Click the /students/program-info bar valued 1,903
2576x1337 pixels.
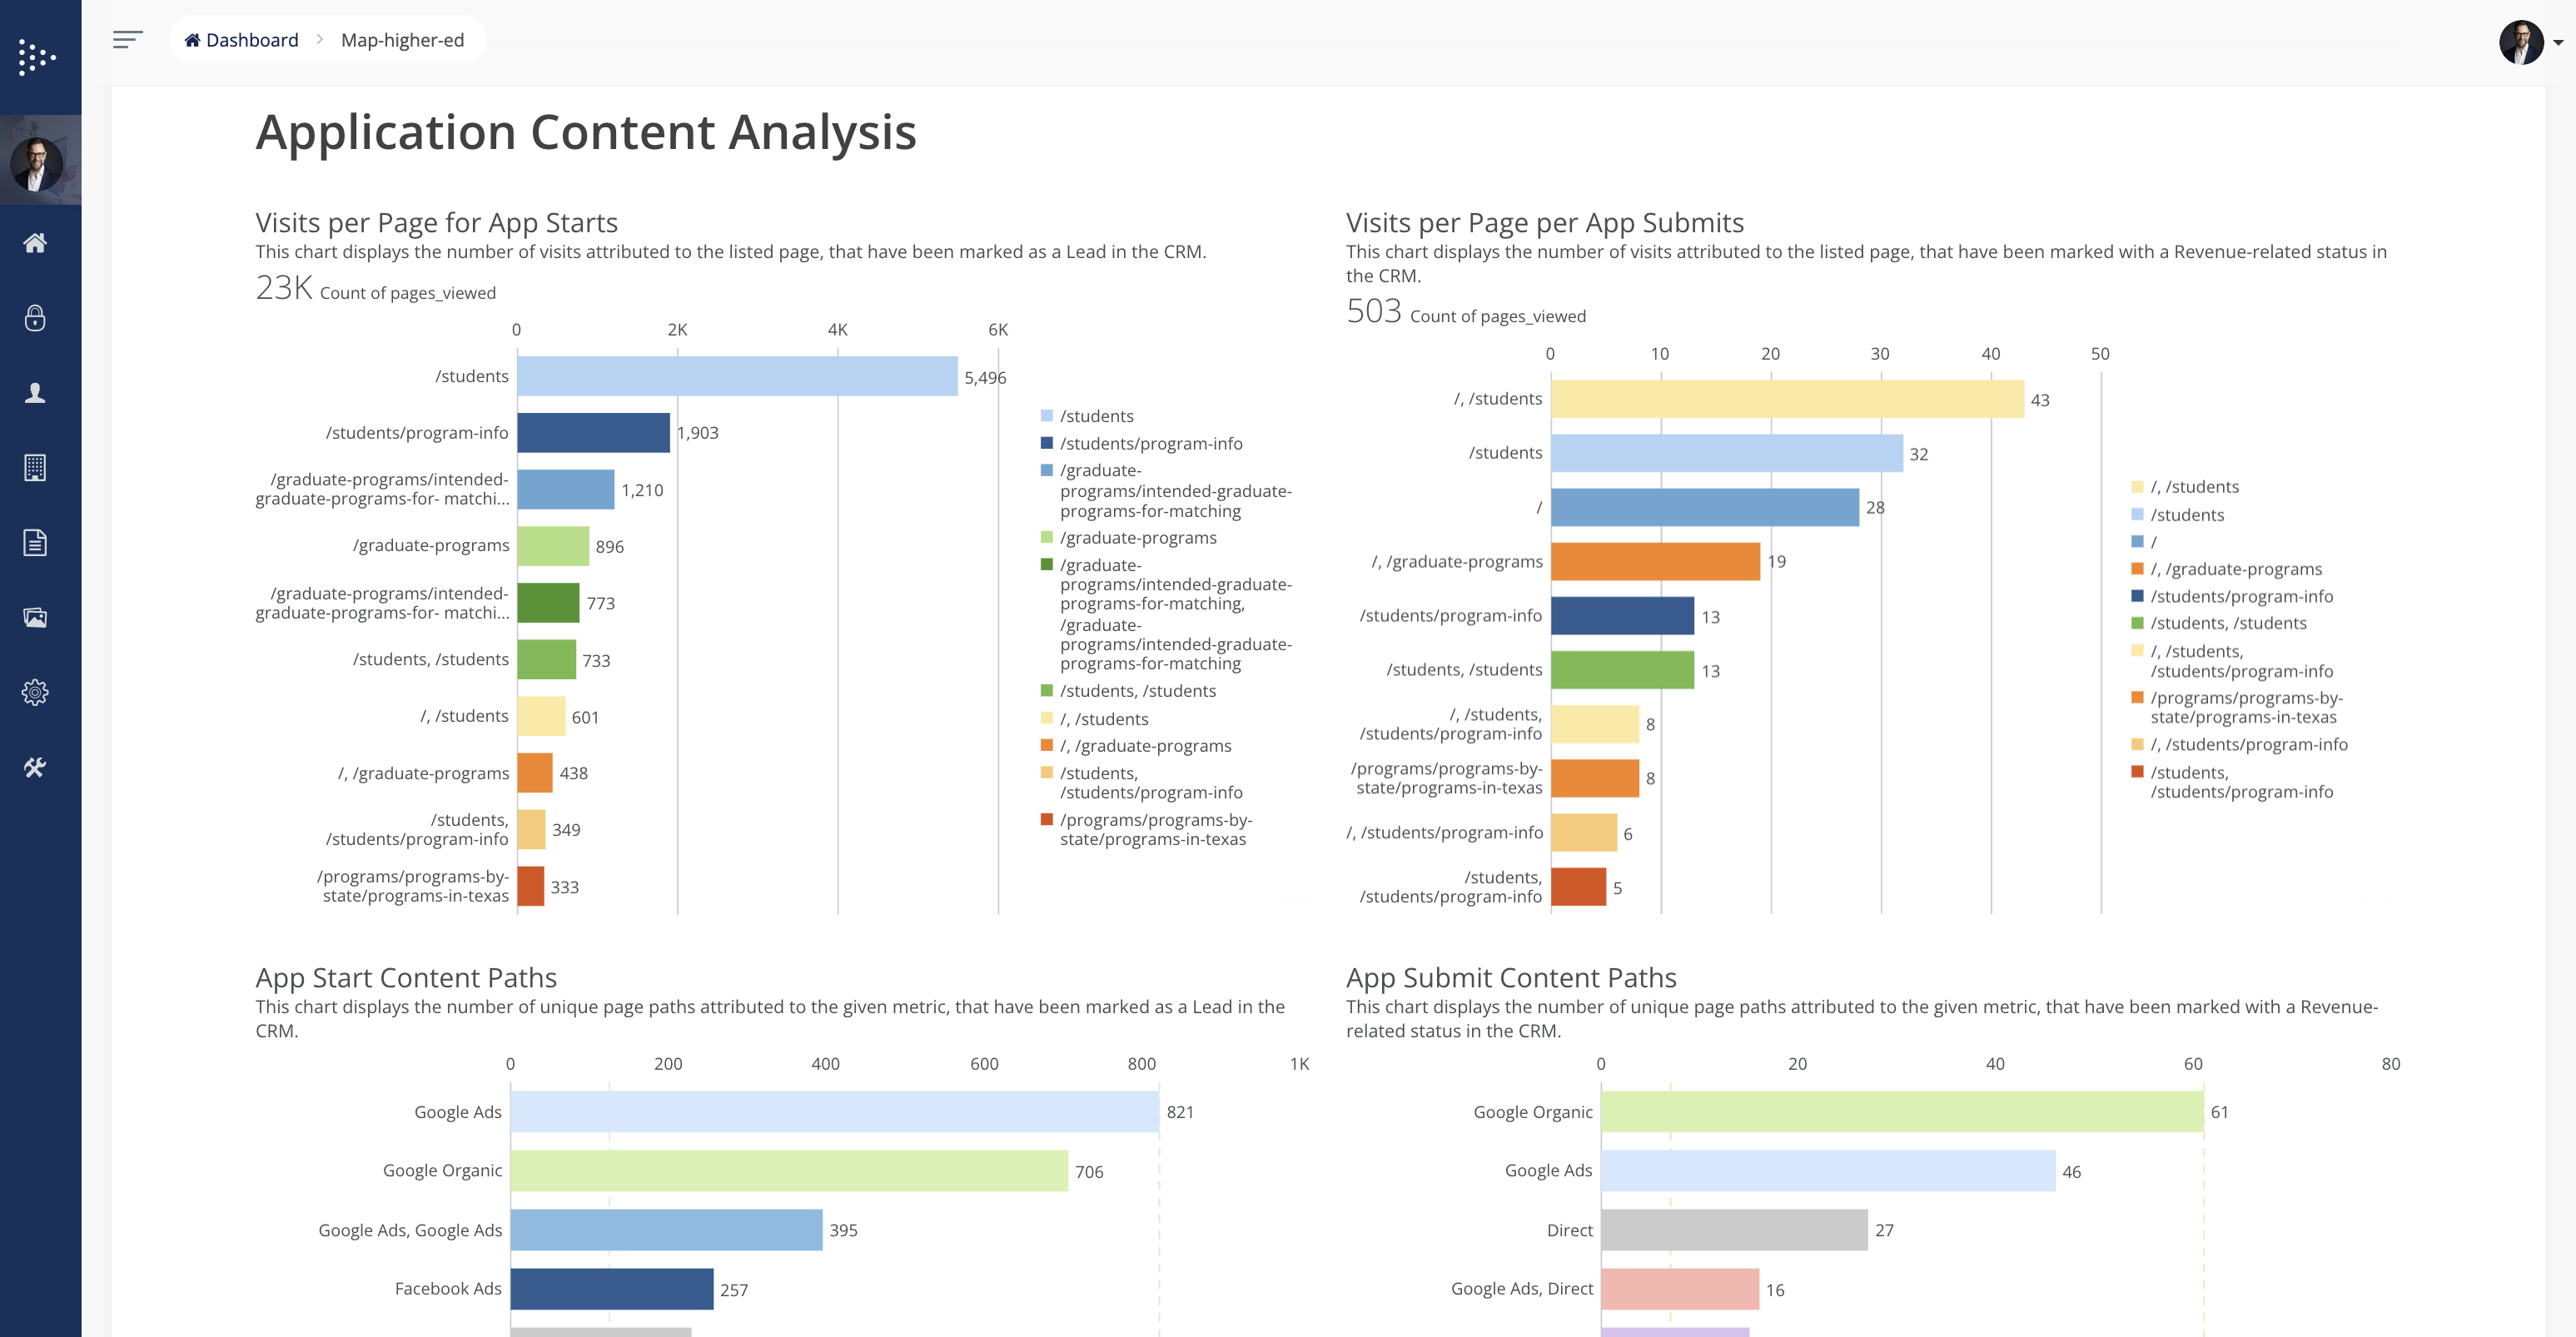(x=593, y=433)
